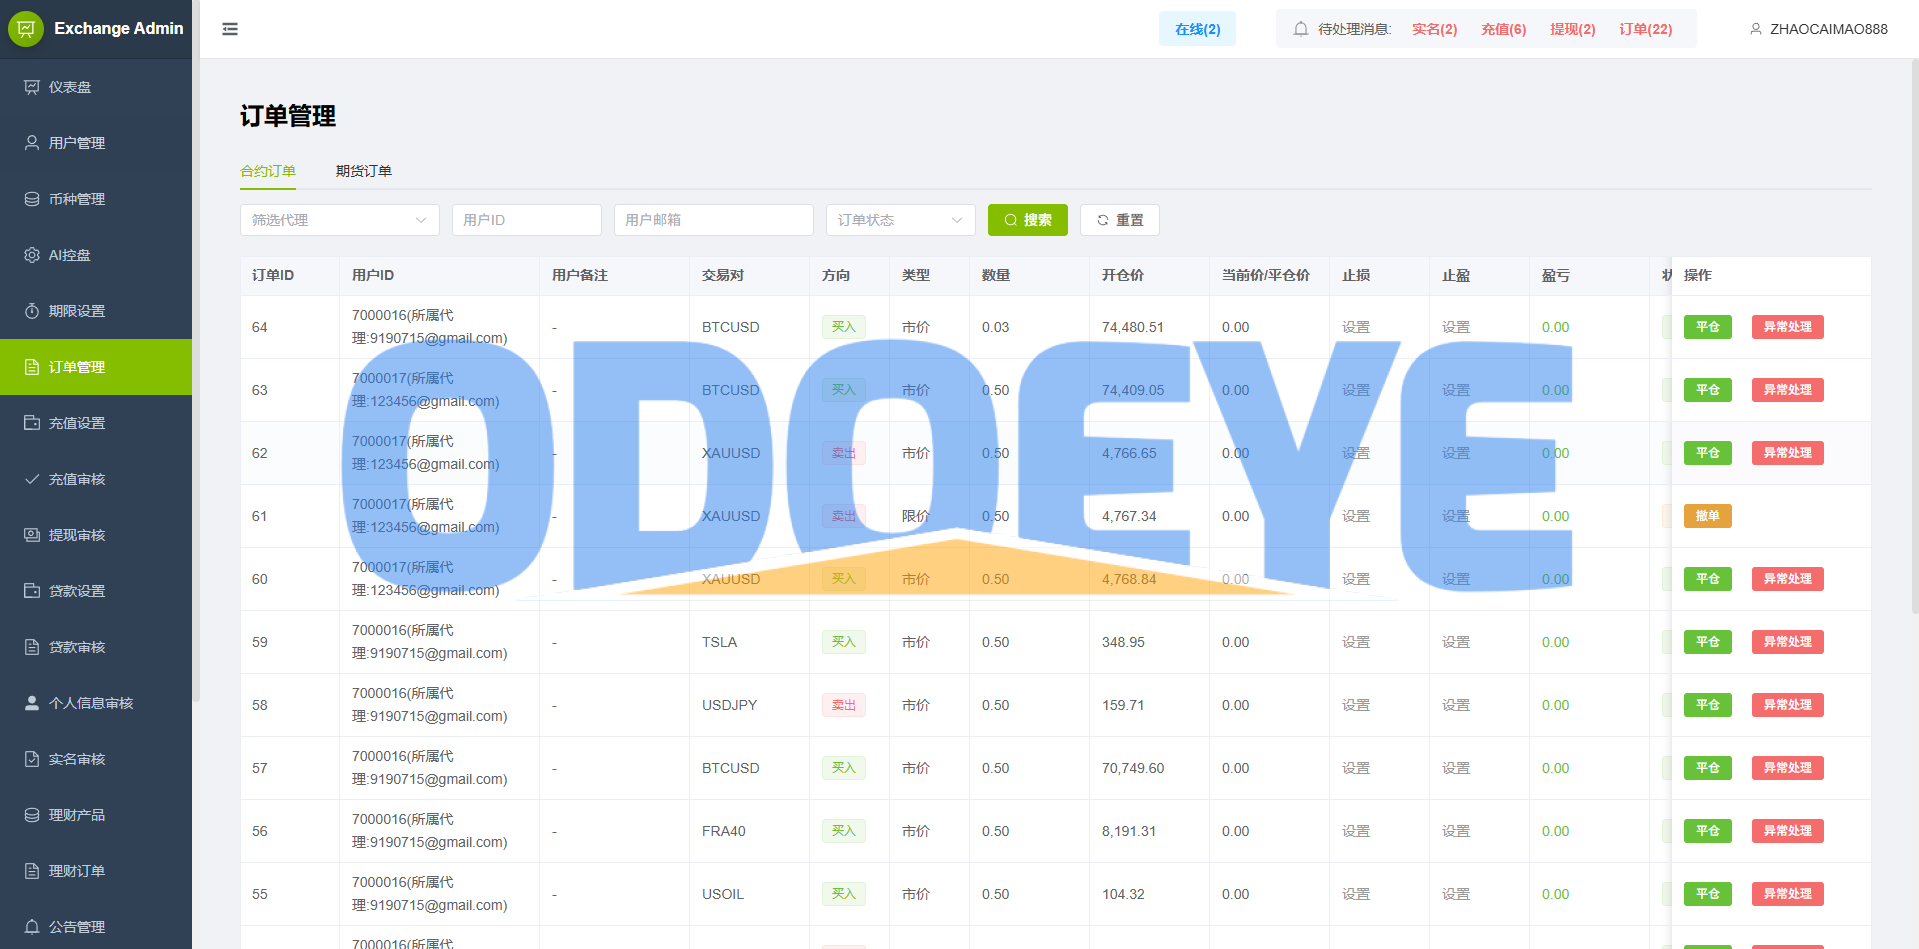Click the 卖出 tag on order 58

[844, 705]
